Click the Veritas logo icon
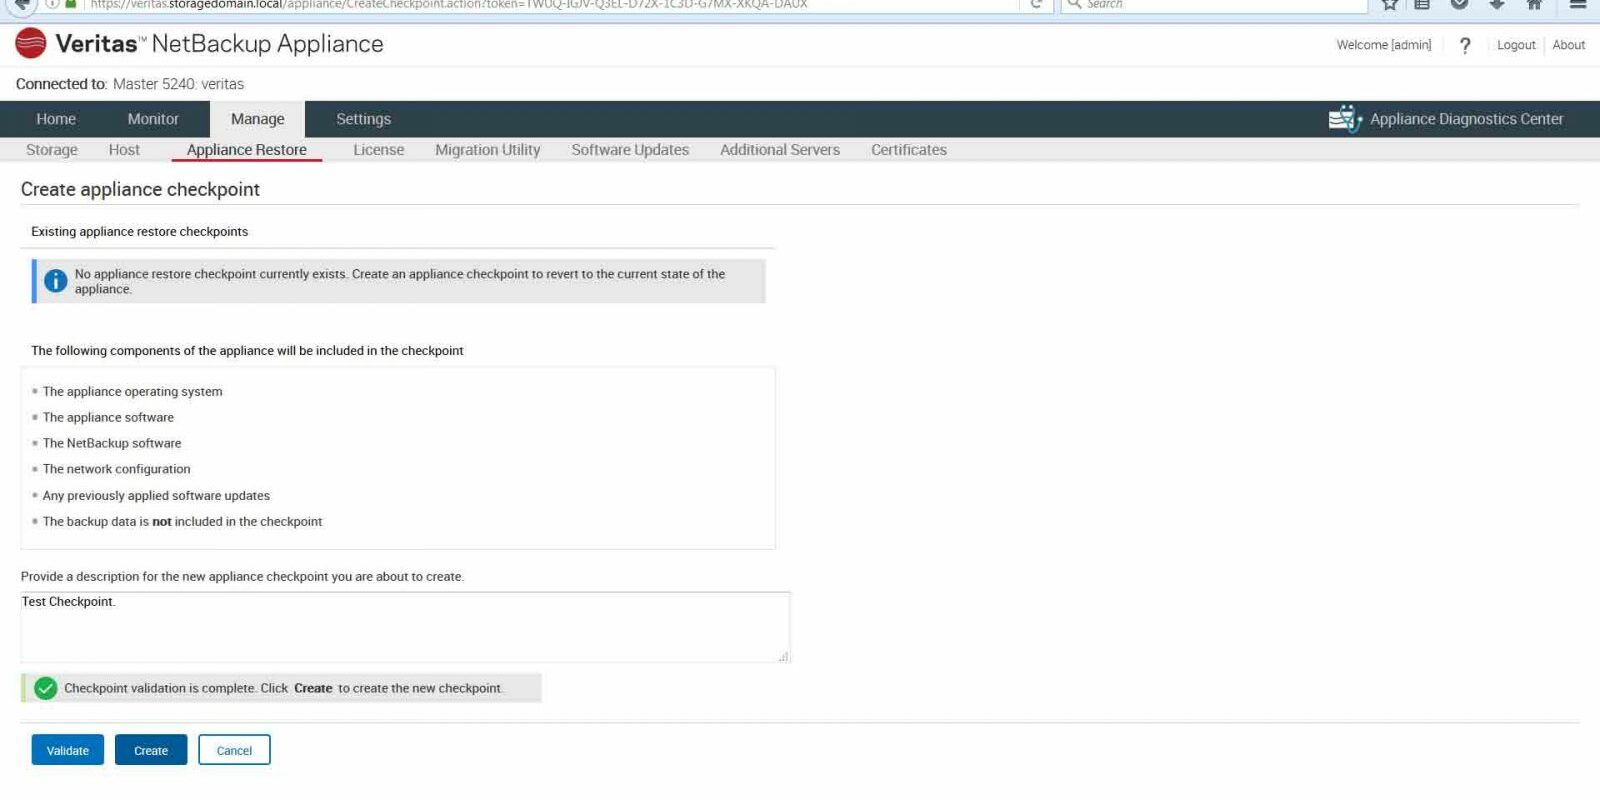Viewport: 1600px width, 800px height. 31,44
